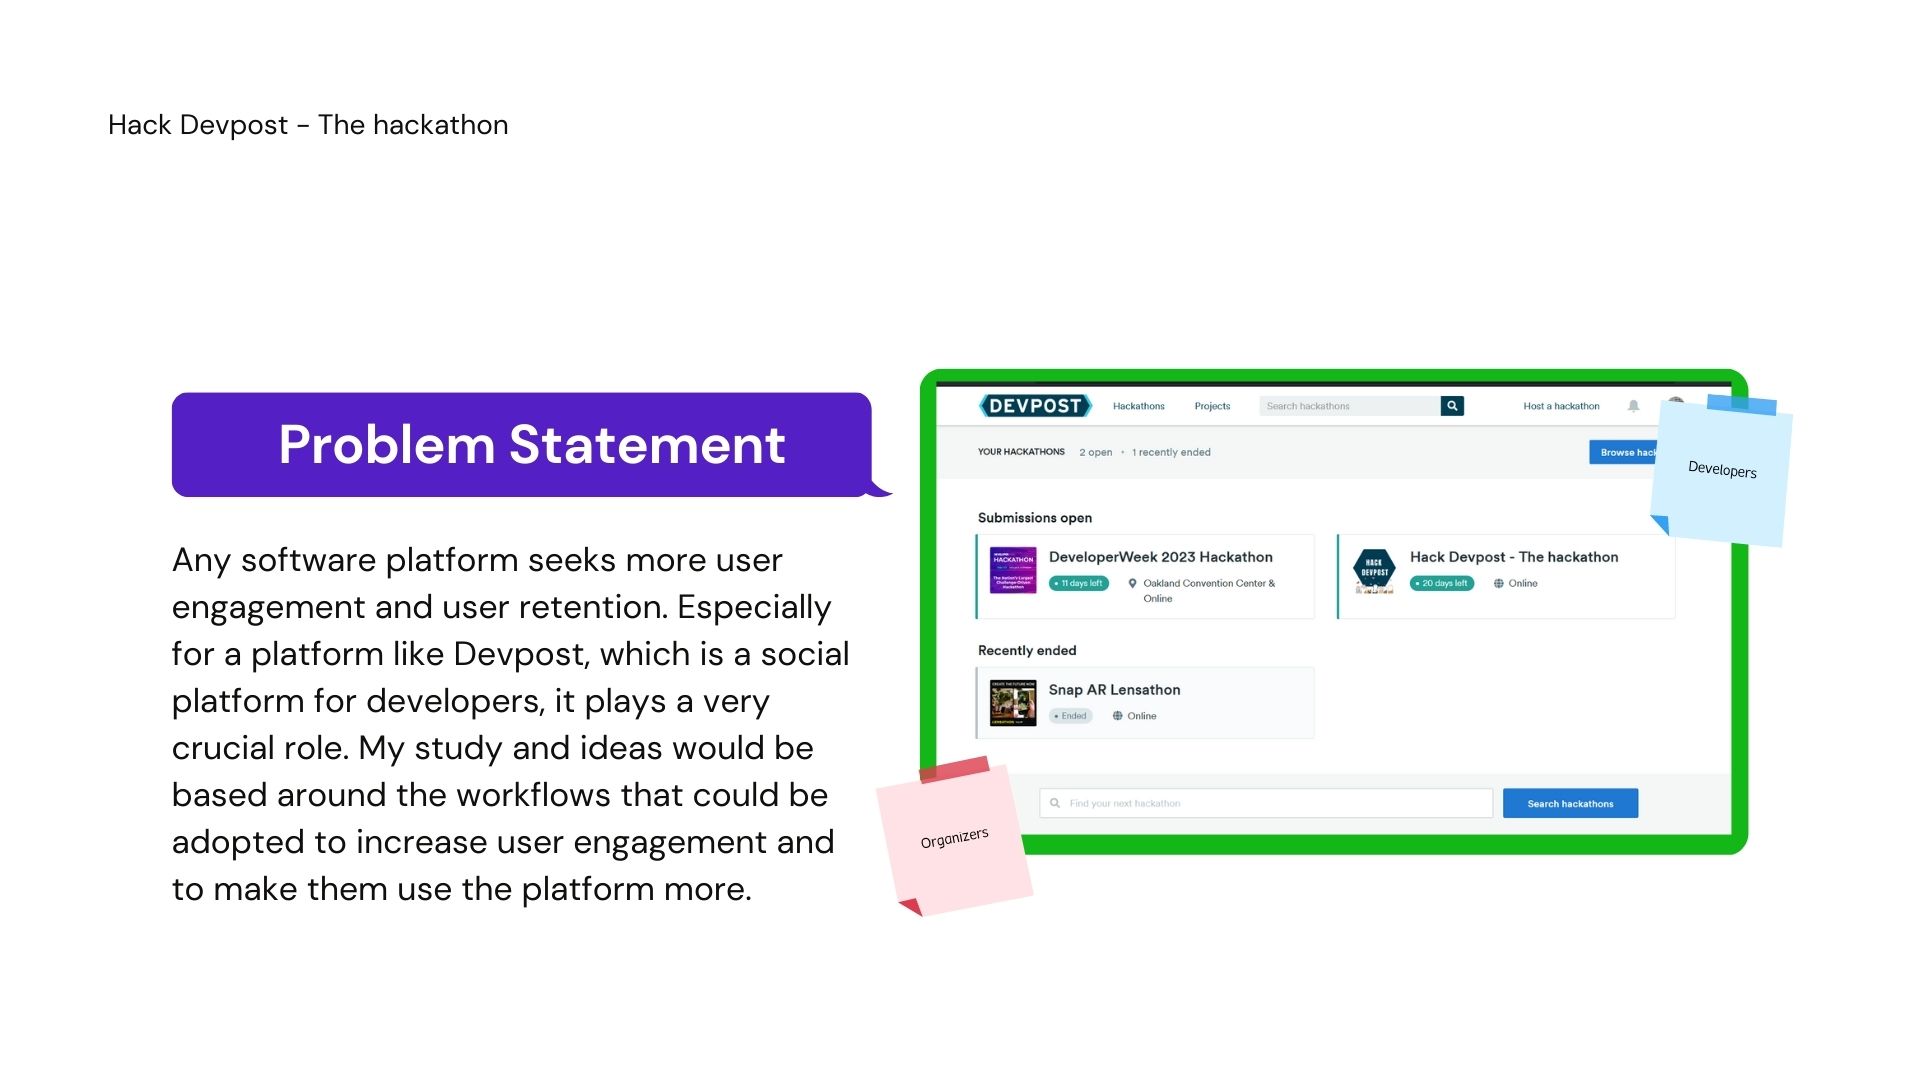
Task: Click the Oakland Convention Center location pin
Action: tap(1132, 584)
